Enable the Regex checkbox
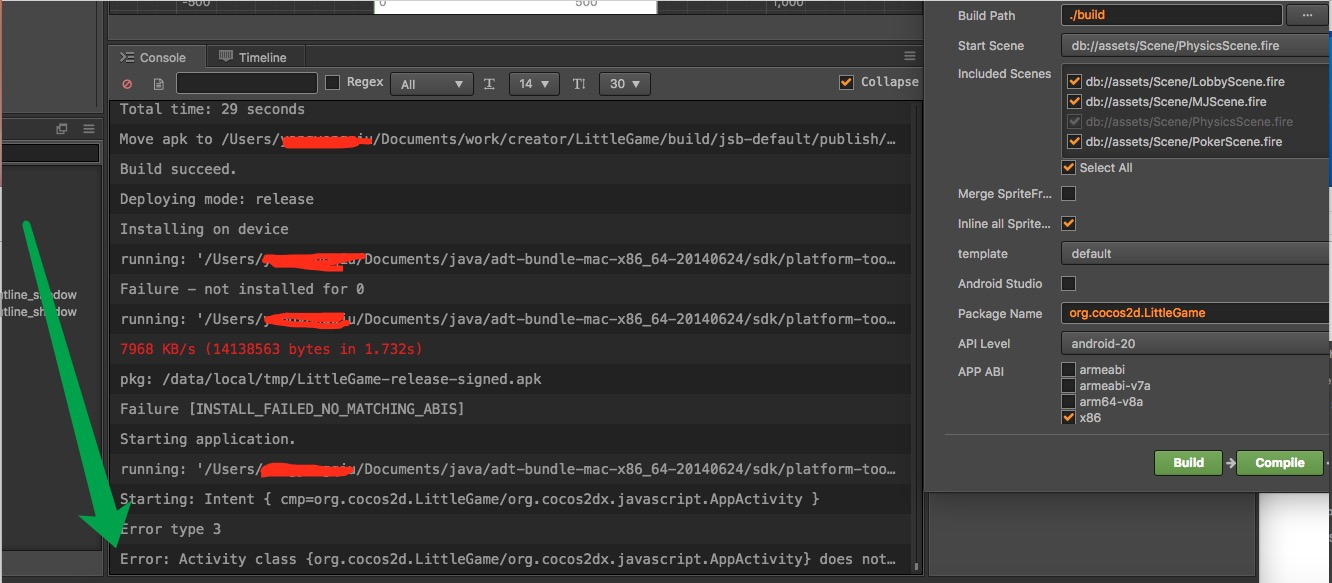The height and width of the screenshot is (583, 1332). [333, 83]
